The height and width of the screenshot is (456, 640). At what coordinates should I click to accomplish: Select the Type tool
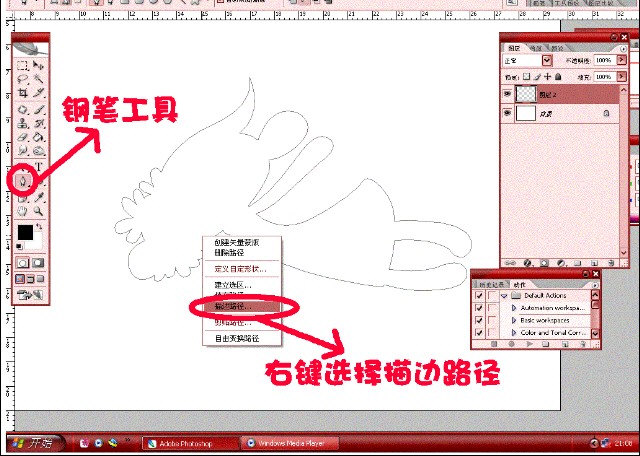click(39, 167)
